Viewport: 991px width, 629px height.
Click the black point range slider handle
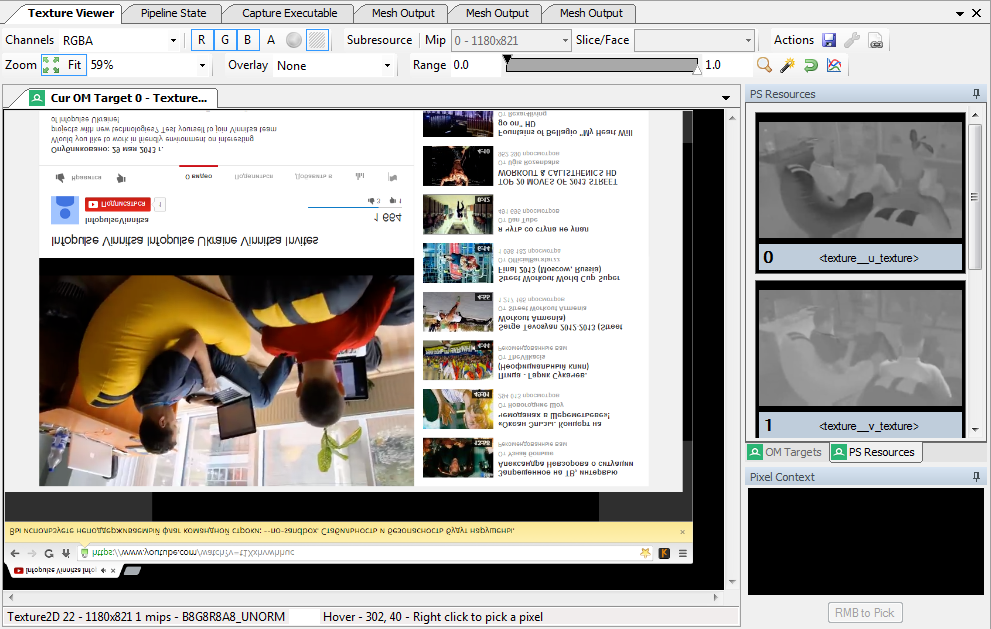pyautogui.click(x=507, y=59)
